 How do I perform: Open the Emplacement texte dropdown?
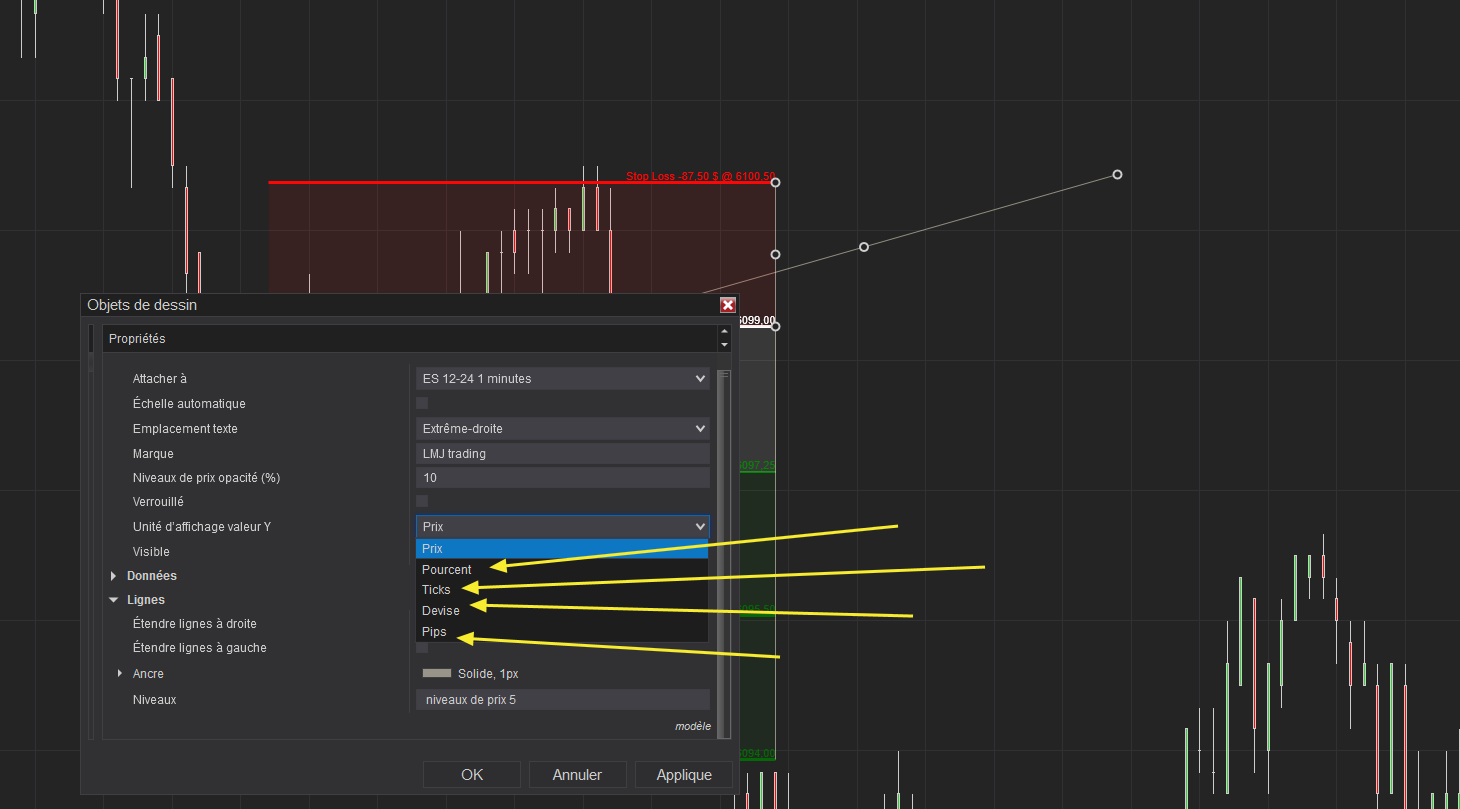[x=562, y=428]
